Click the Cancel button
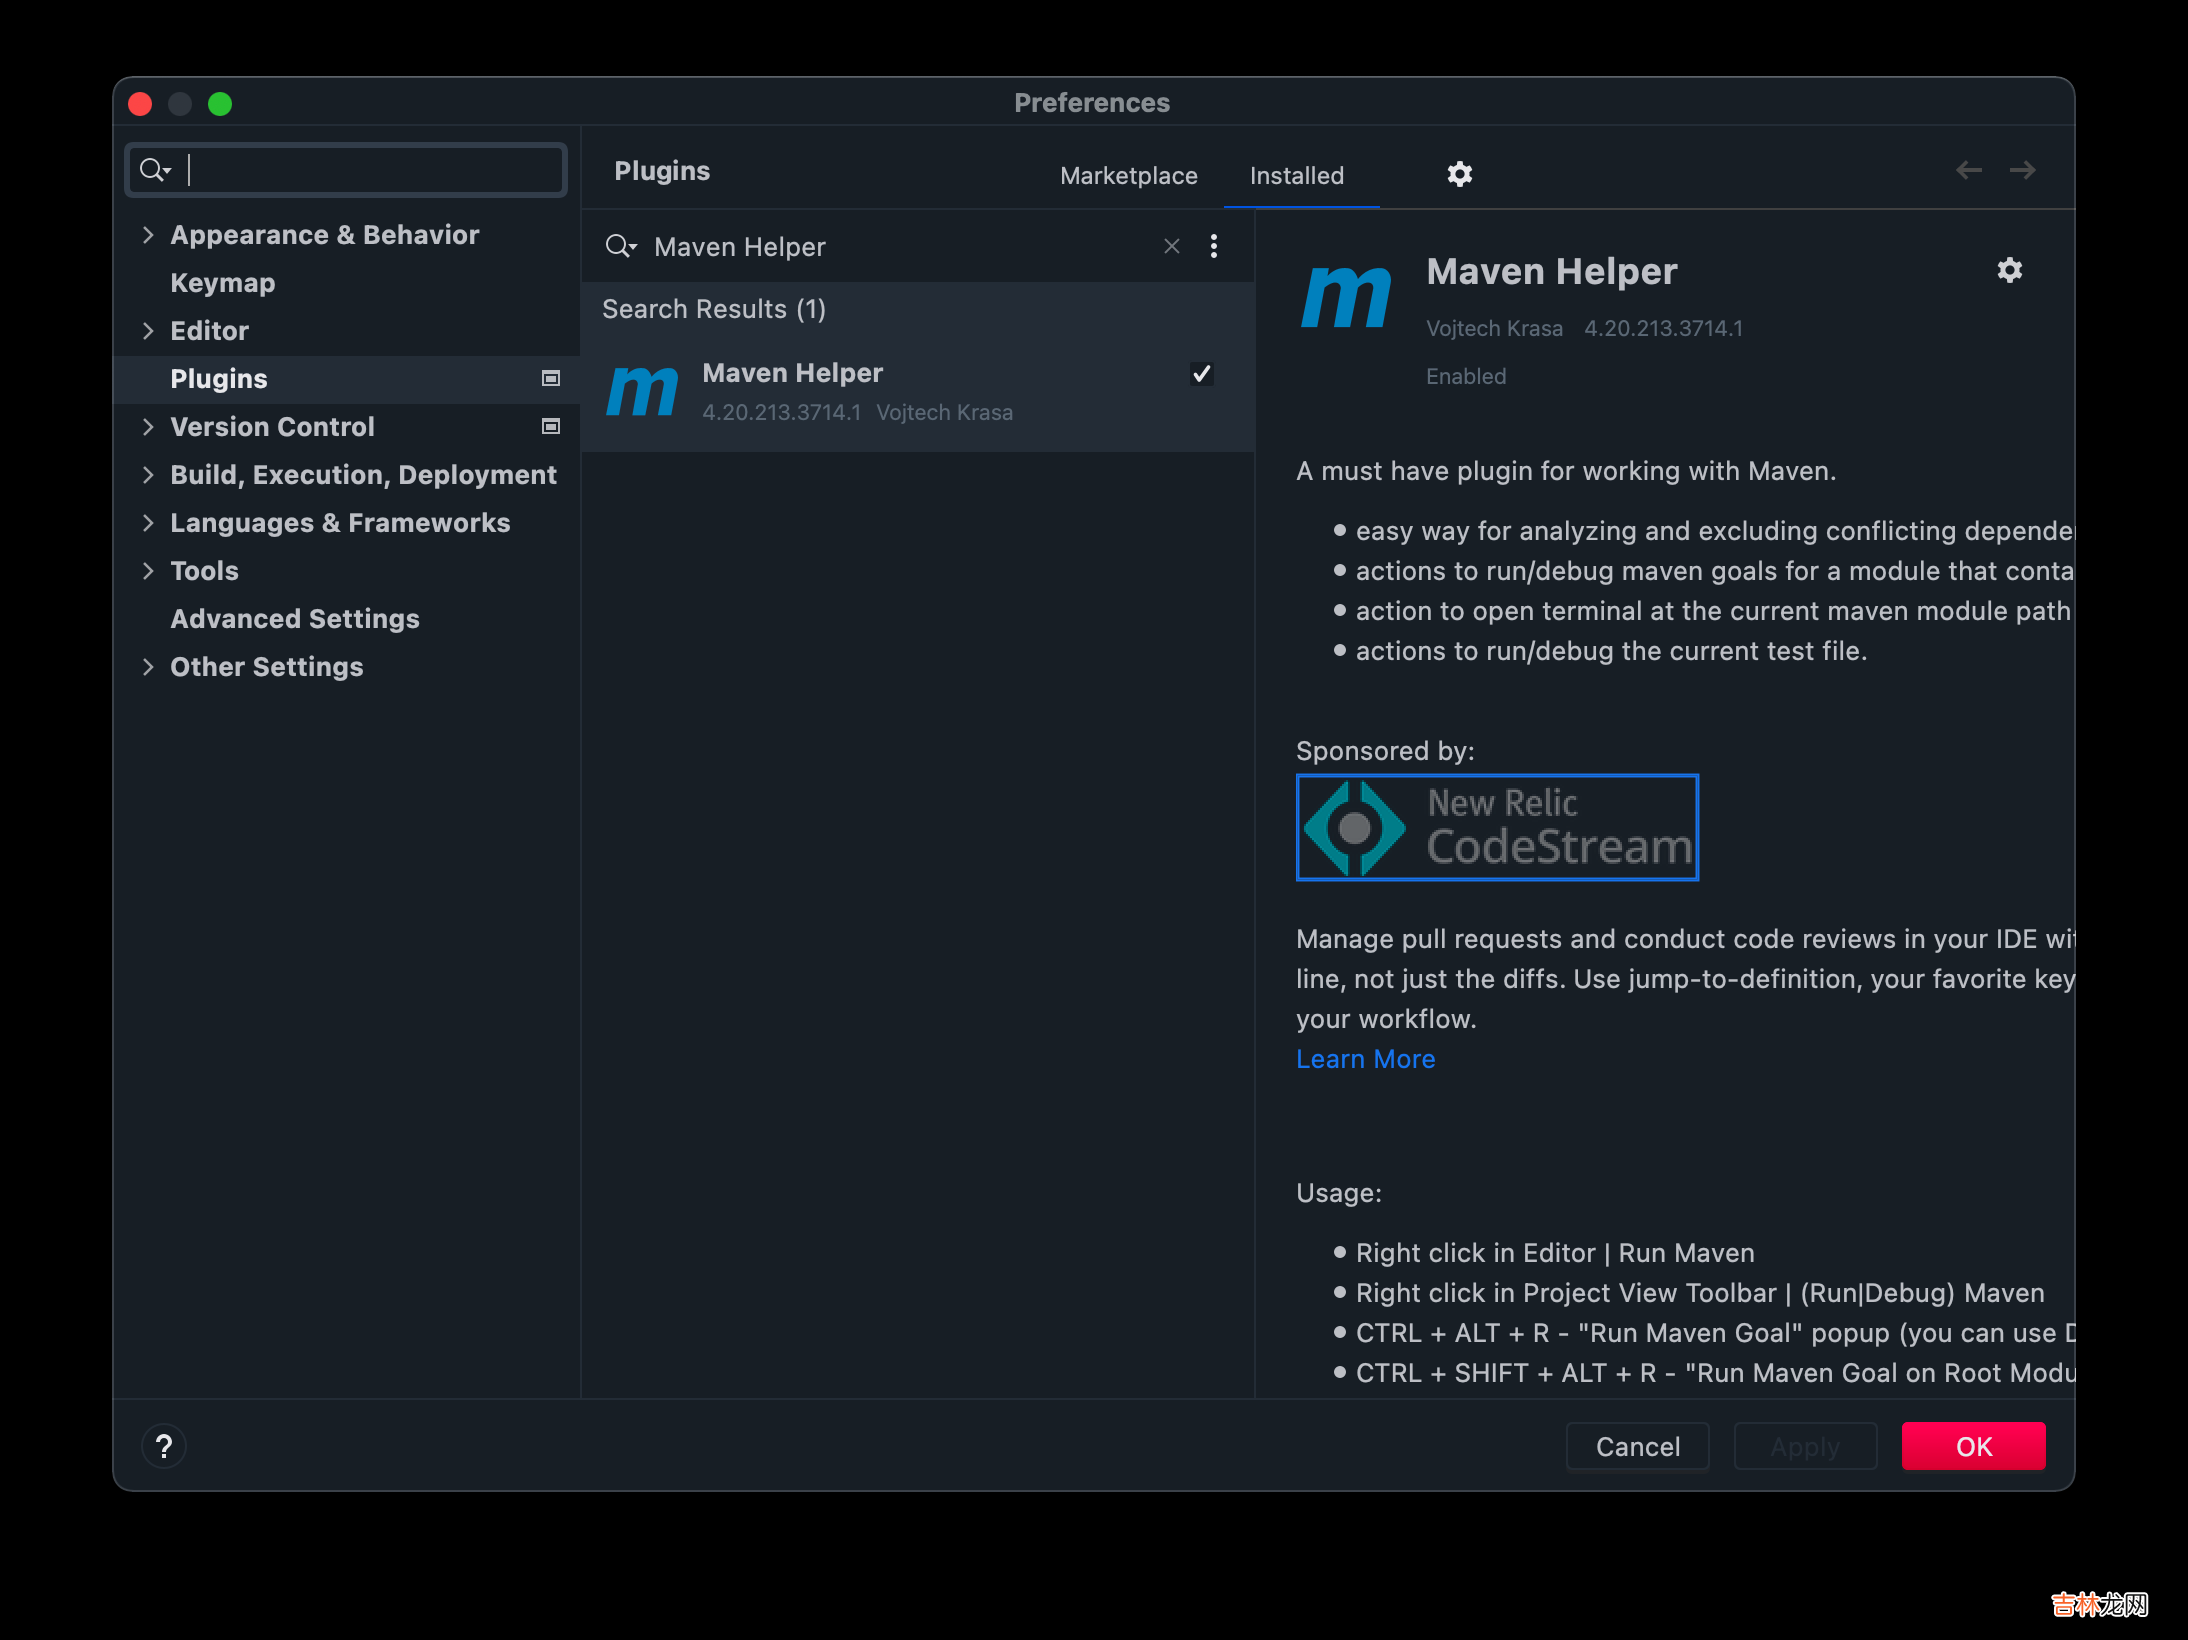The height and width of the screenshot is (1640, 2188). coord(1638,1446)
